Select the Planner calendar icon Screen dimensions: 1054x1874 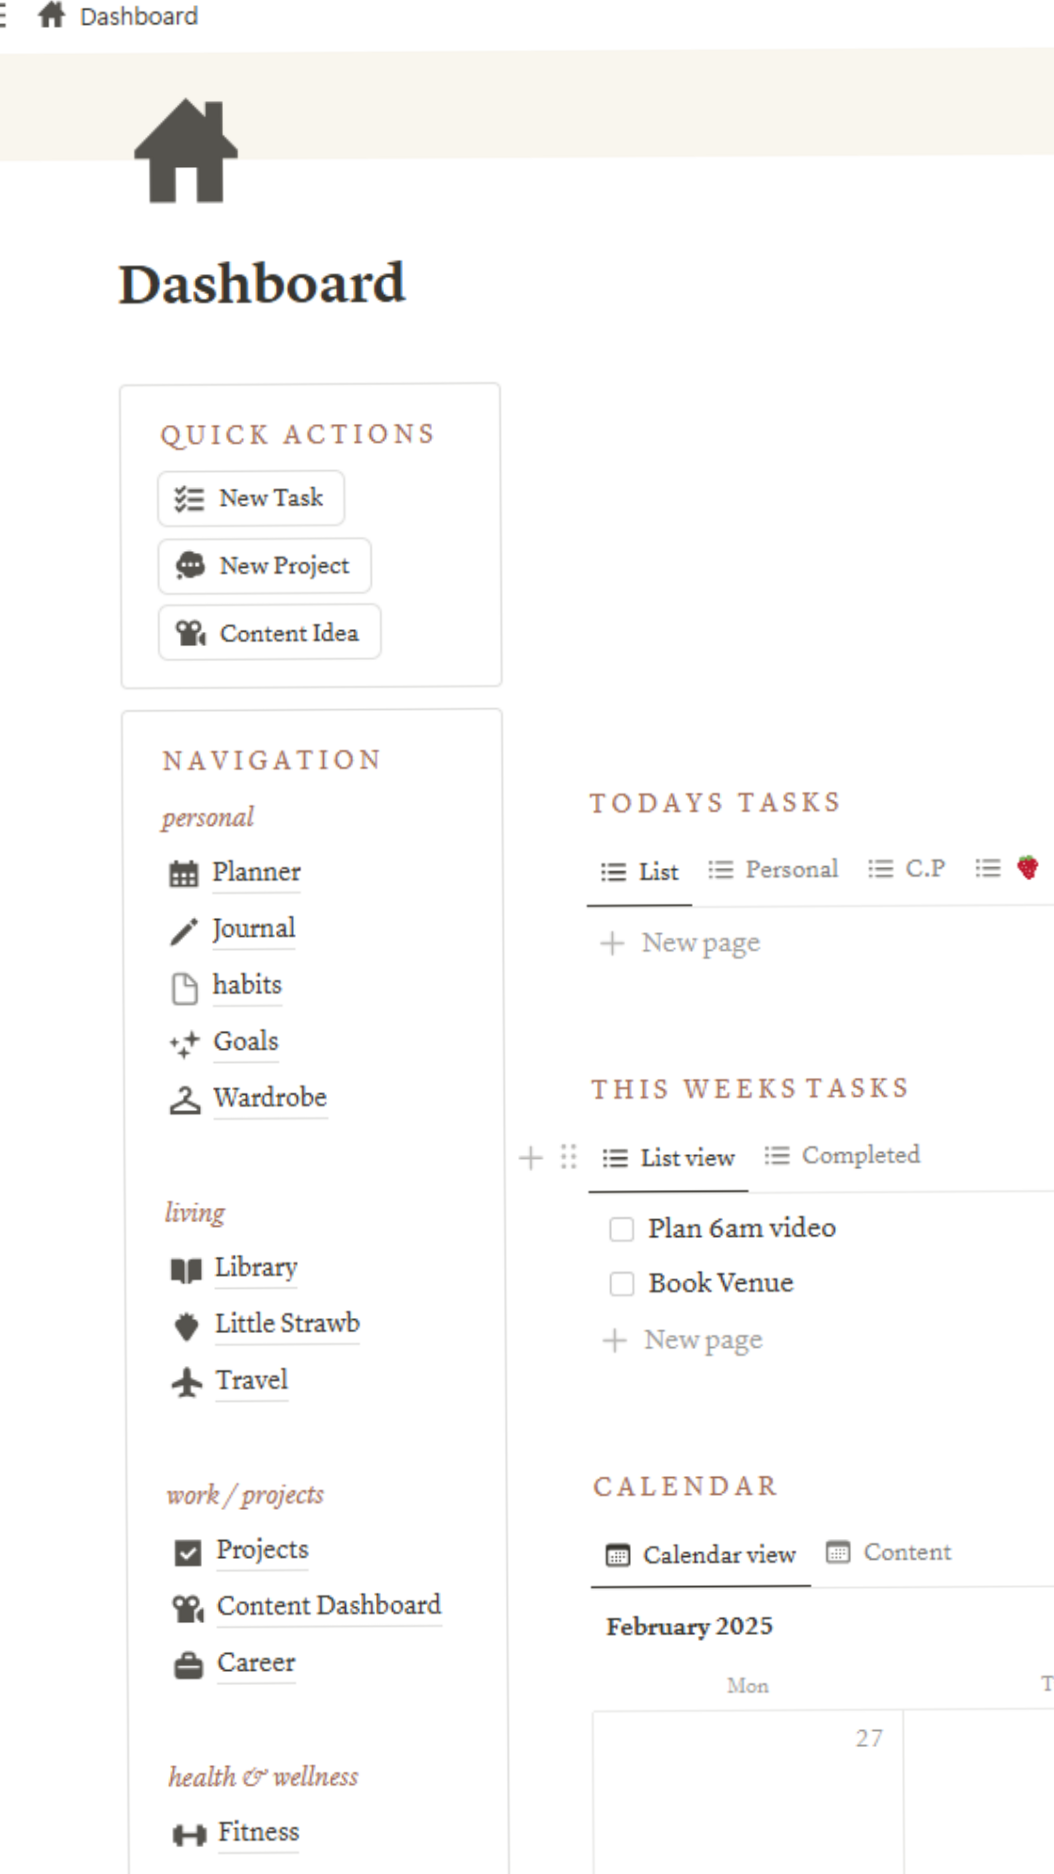(x=185, y=872)
